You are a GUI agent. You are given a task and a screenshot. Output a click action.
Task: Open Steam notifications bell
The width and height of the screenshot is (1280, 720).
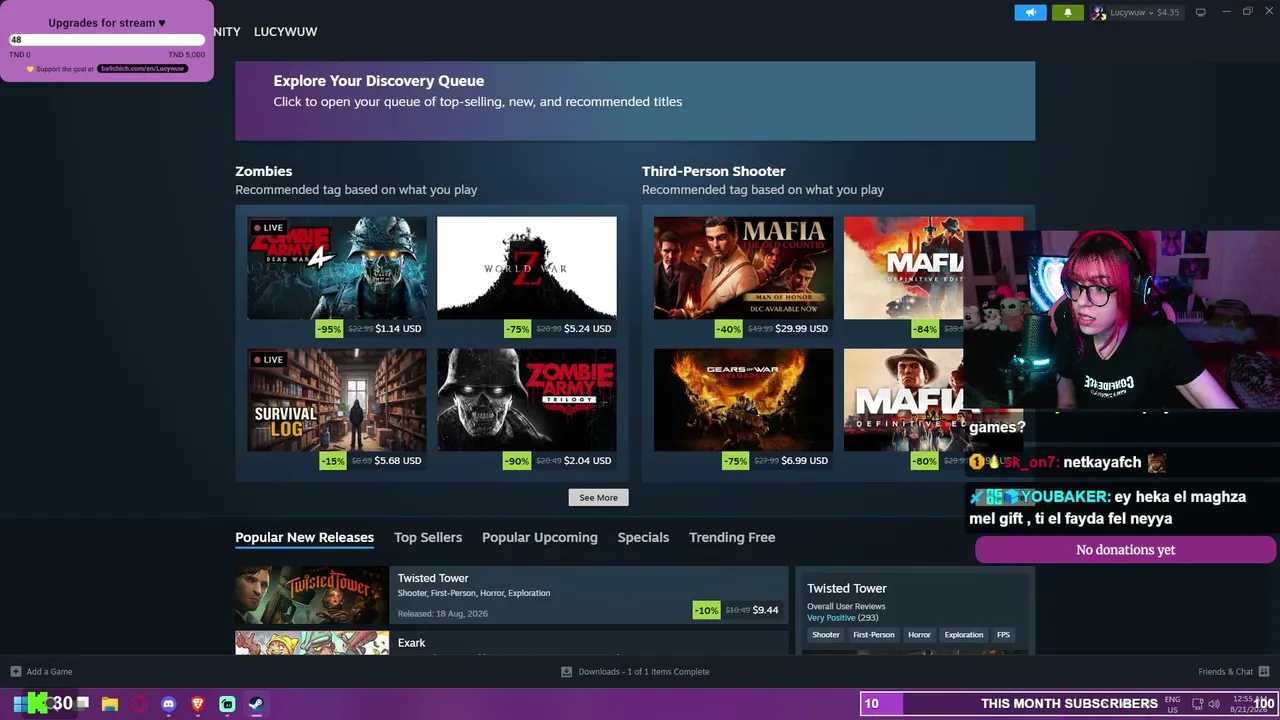(1068, 13)
